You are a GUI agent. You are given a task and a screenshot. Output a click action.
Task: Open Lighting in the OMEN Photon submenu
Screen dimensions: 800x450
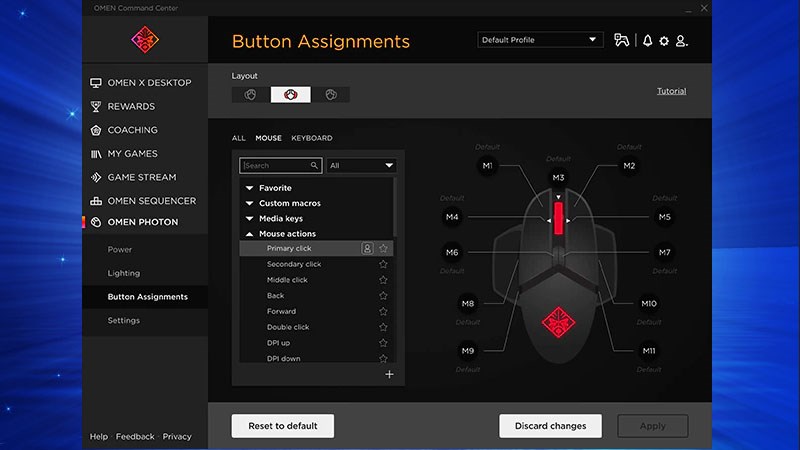pyautogui.click(x=124, y=273)
